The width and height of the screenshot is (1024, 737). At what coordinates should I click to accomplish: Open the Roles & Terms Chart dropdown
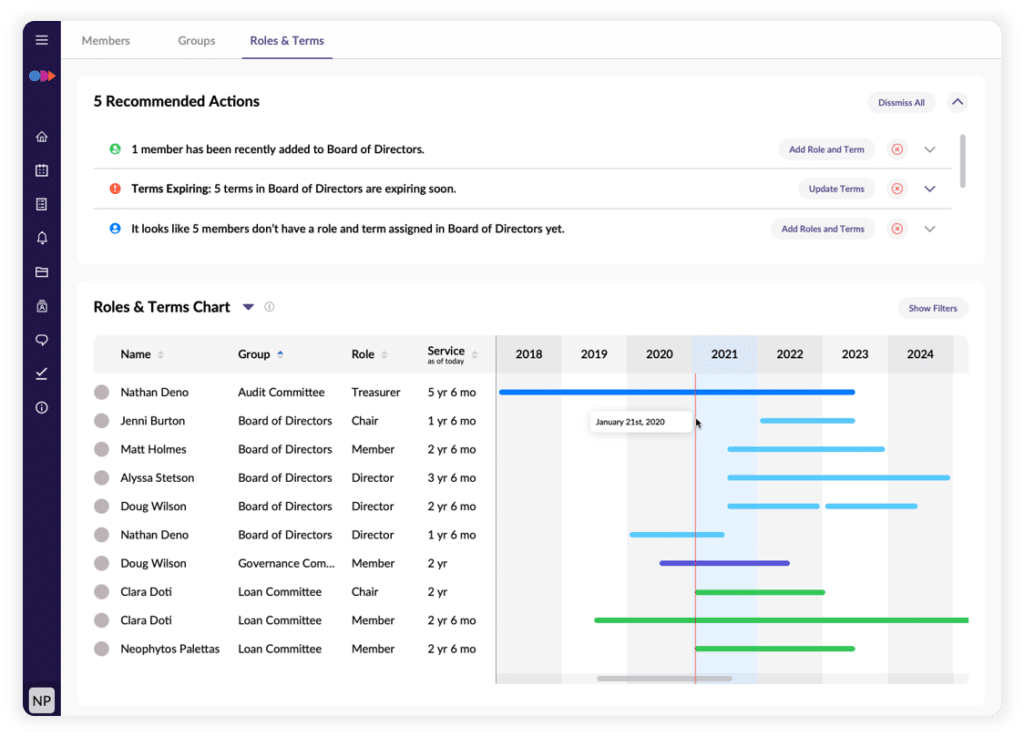[x=249, y=307]
